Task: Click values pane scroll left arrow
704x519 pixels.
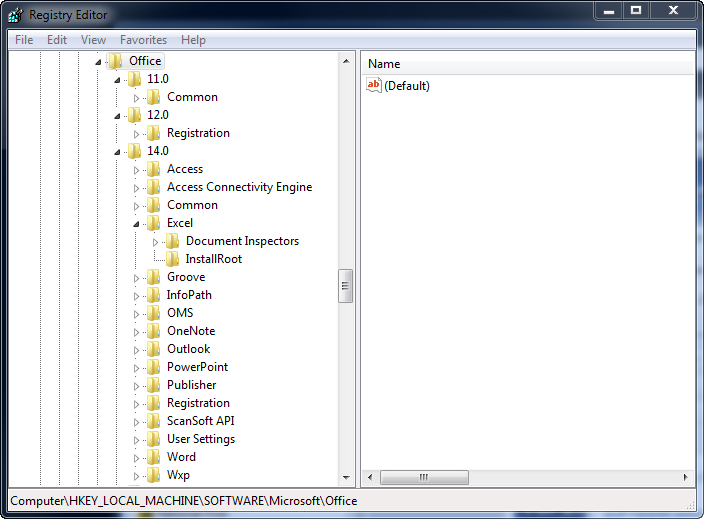Action: click(370, 477)
